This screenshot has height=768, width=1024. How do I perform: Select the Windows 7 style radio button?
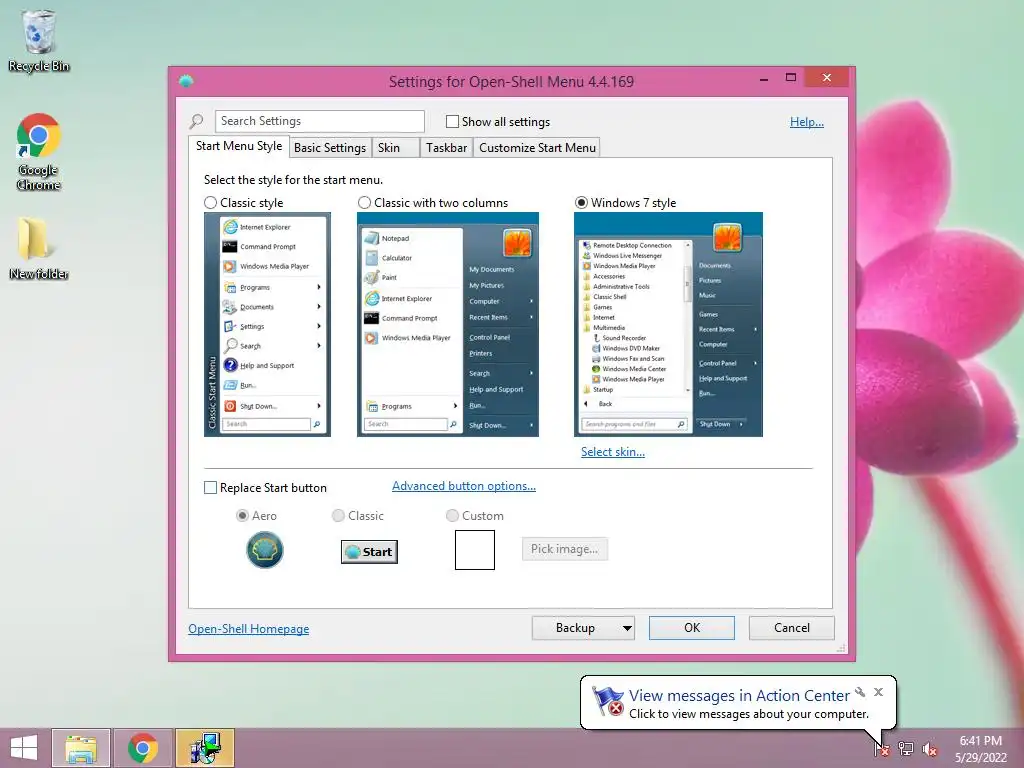tap(581, 202)
